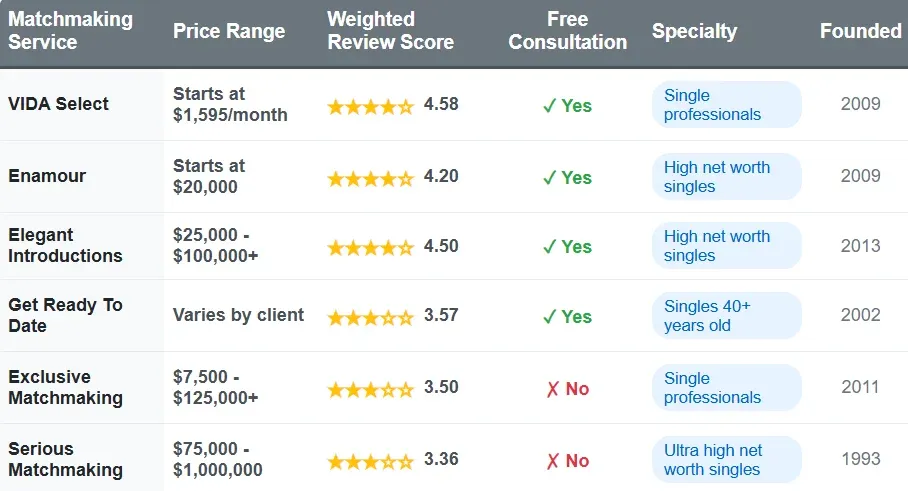Select the Serious Matchmaking service name
The height and width of the screenshot is (491, 908).
click(65, 460)
